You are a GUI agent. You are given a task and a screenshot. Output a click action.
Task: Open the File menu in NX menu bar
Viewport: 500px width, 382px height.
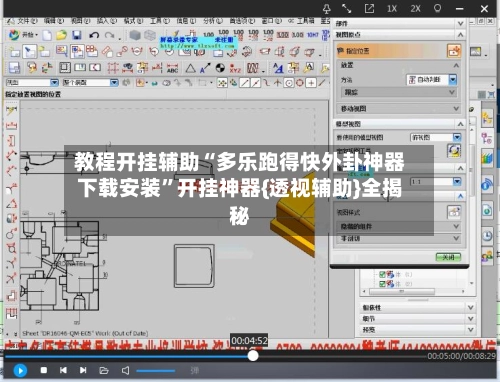27,21
